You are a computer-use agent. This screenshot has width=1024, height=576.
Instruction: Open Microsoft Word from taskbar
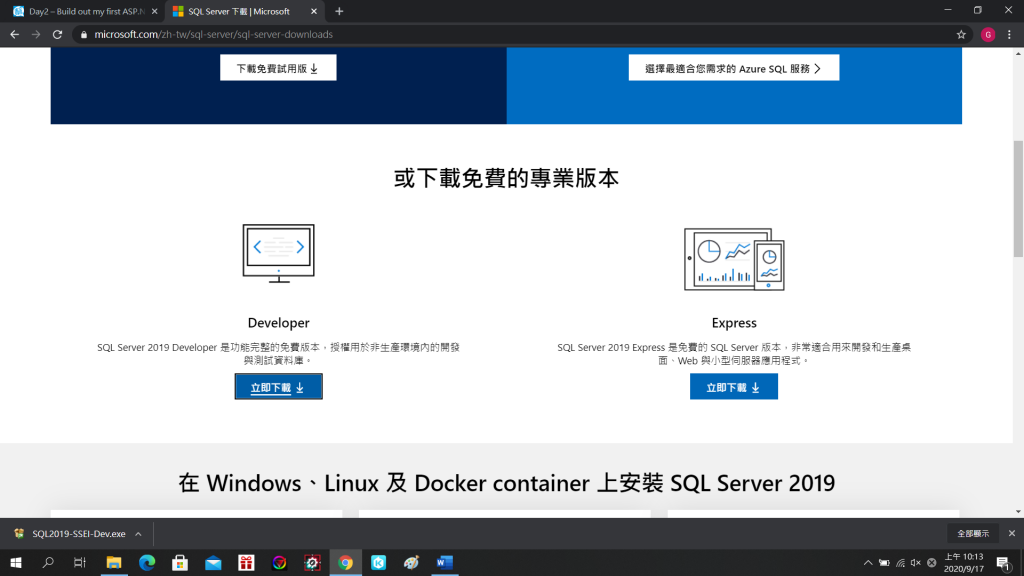click(445, 562)
